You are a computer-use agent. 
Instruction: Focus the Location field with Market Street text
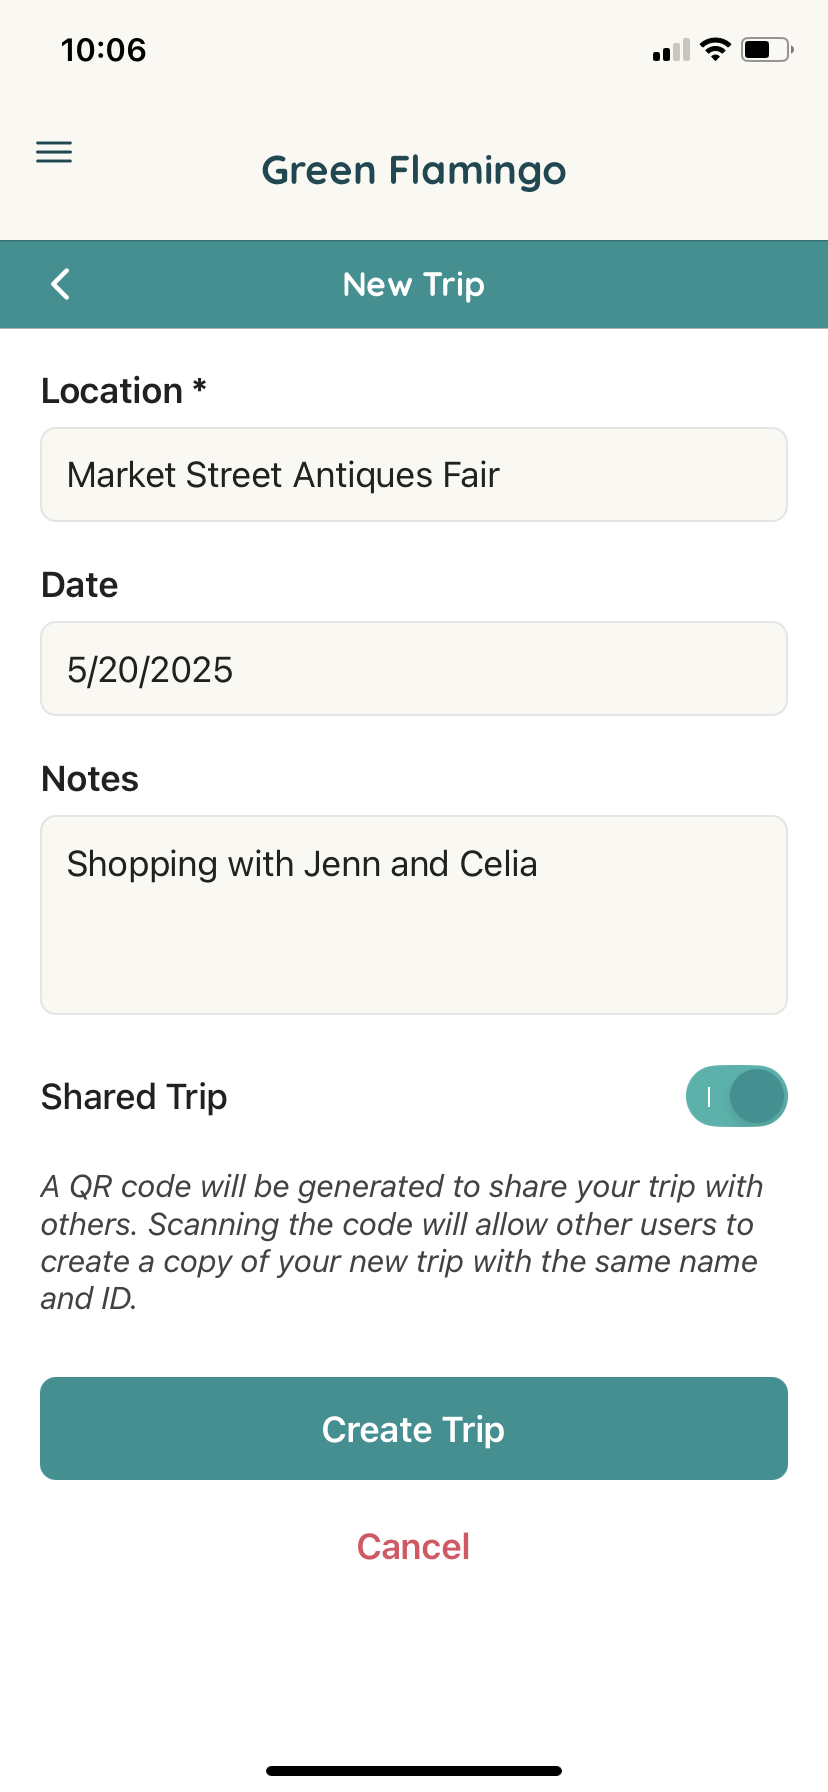(x=414, y=475)
